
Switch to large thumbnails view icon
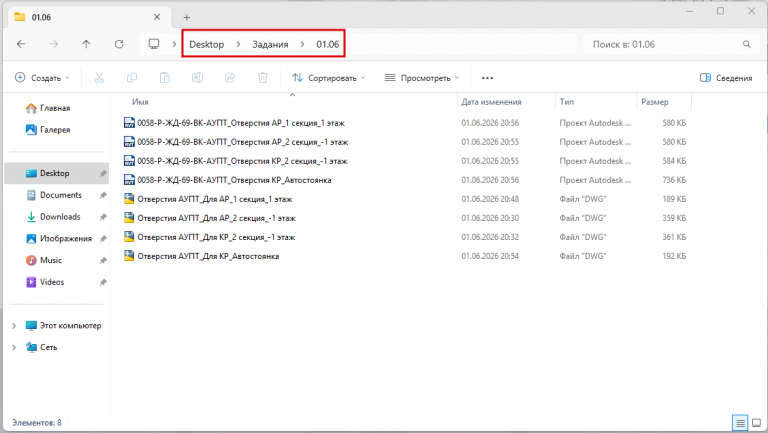click(757, 422)
